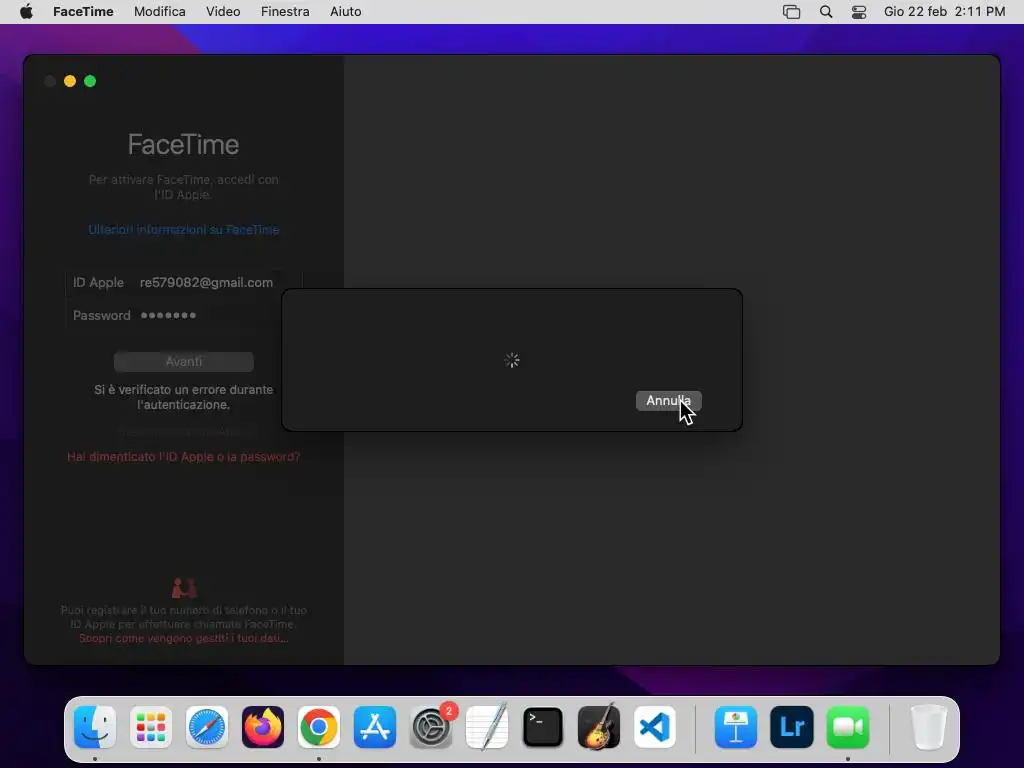Image resolution: width=1024 pixels, height=768 pixels.
Task: Open the FaceTime app menu
Action: 83,12
